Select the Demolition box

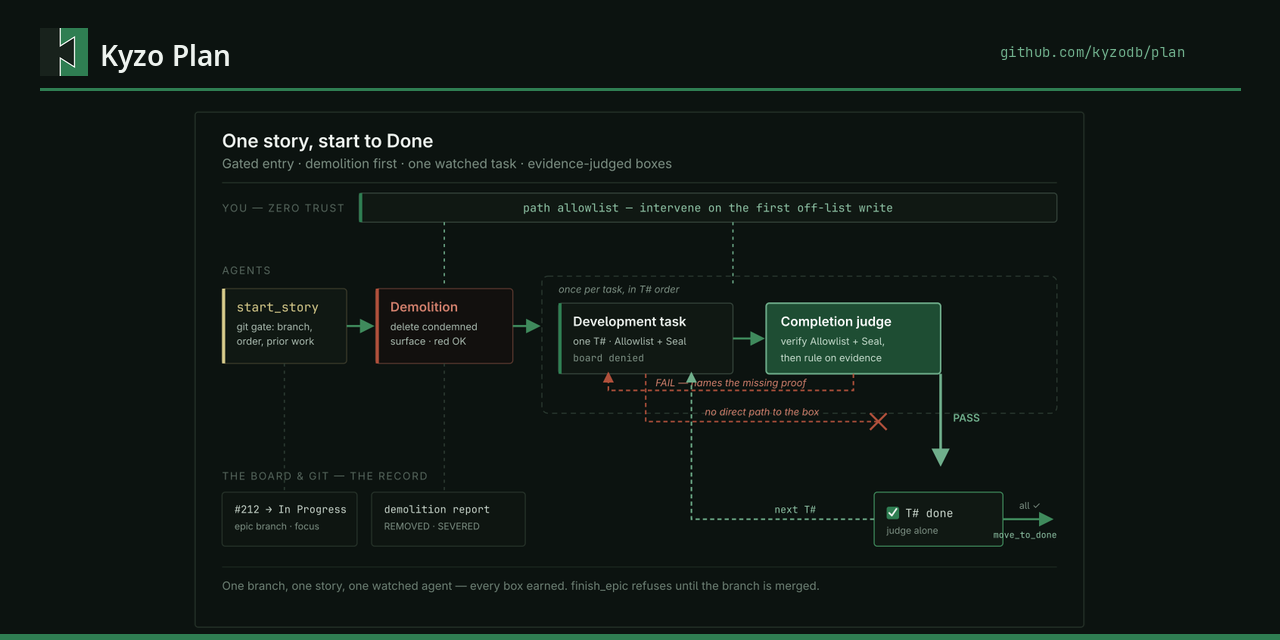(x=444, y=326)
